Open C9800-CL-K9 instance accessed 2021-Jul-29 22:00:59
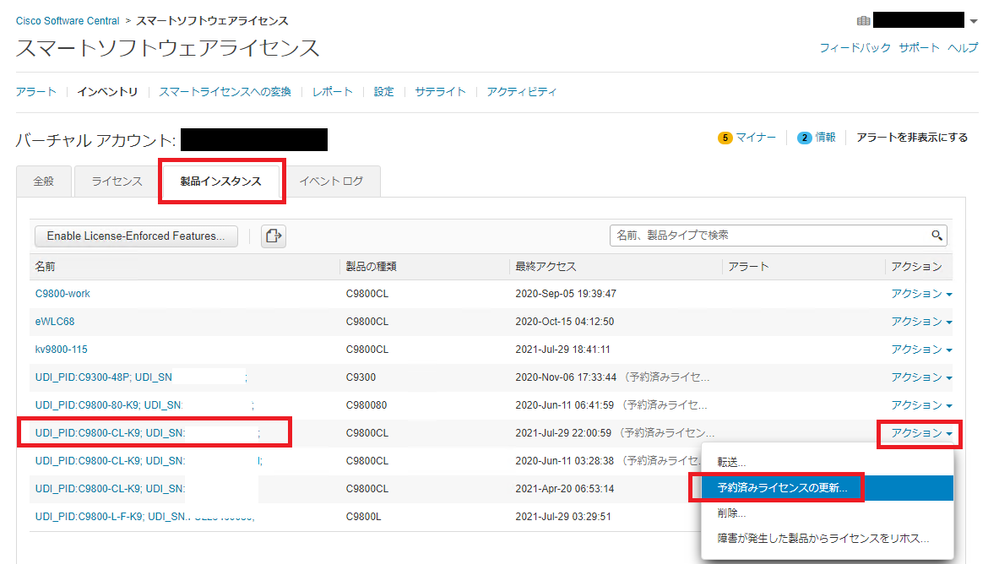This screenshot has height=564, width=999. point(110,433)
